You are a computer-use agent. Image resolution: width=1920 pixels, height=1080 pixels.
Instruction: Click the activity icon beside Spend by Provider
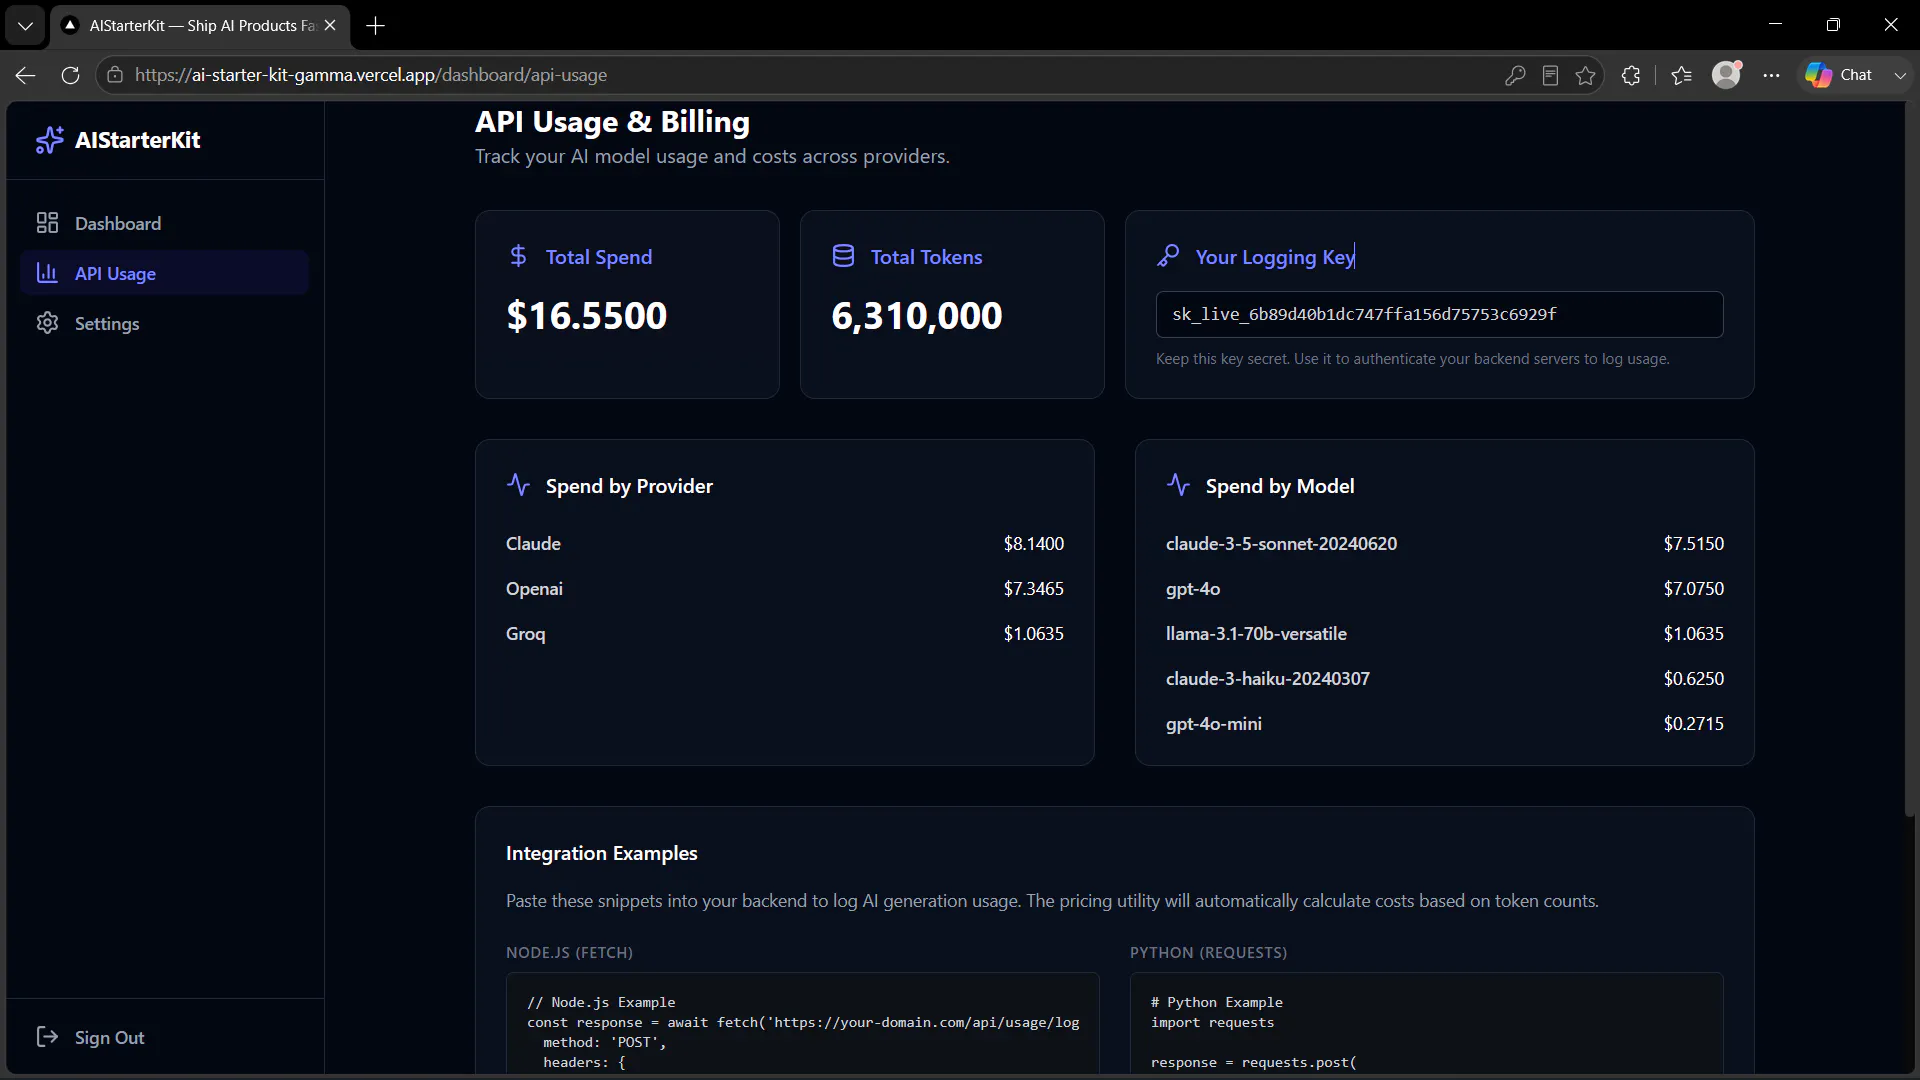pos(518,485)
